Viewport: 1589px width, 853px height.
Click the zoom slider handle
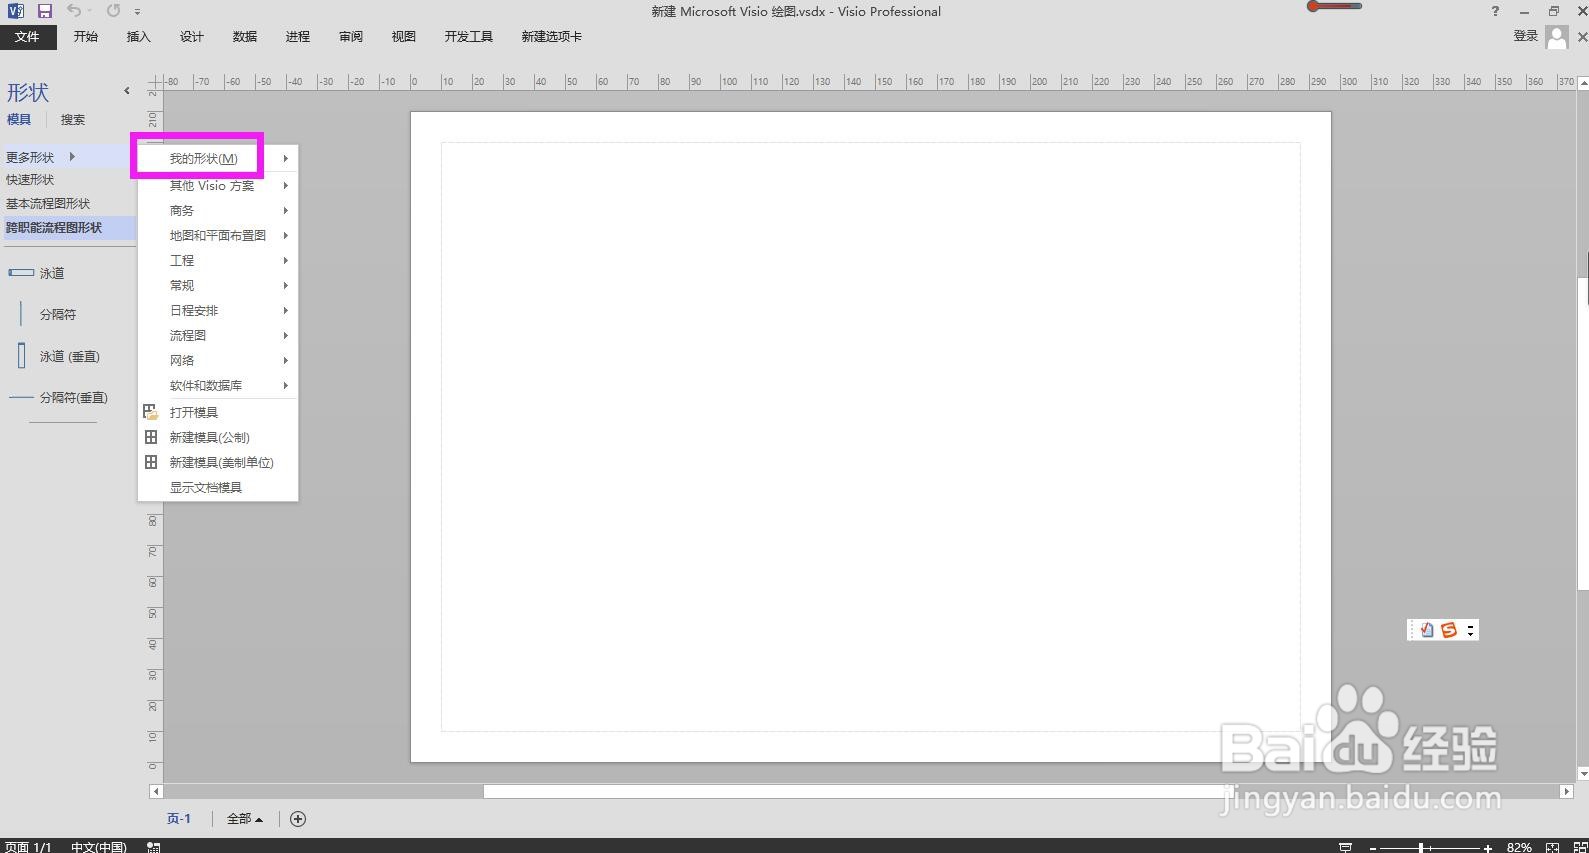click(1421, 848)
